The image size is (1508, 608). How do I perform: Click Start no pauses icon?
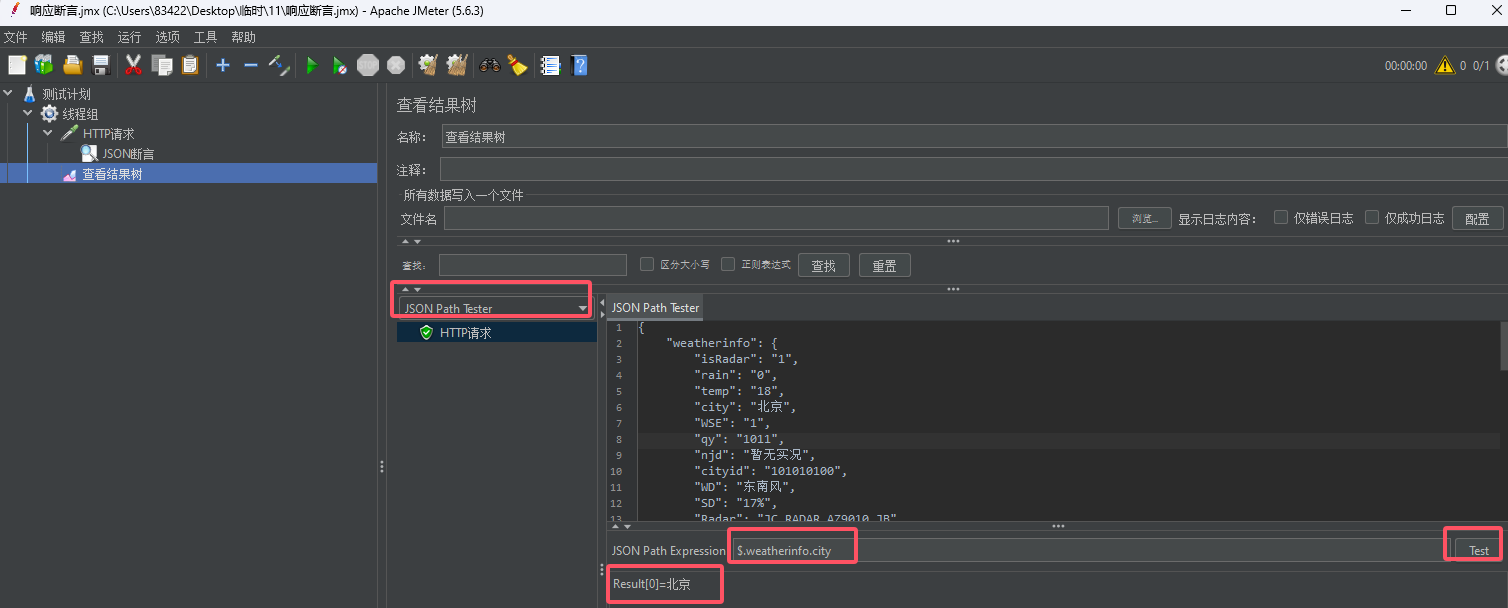click(x=340, y=65)
